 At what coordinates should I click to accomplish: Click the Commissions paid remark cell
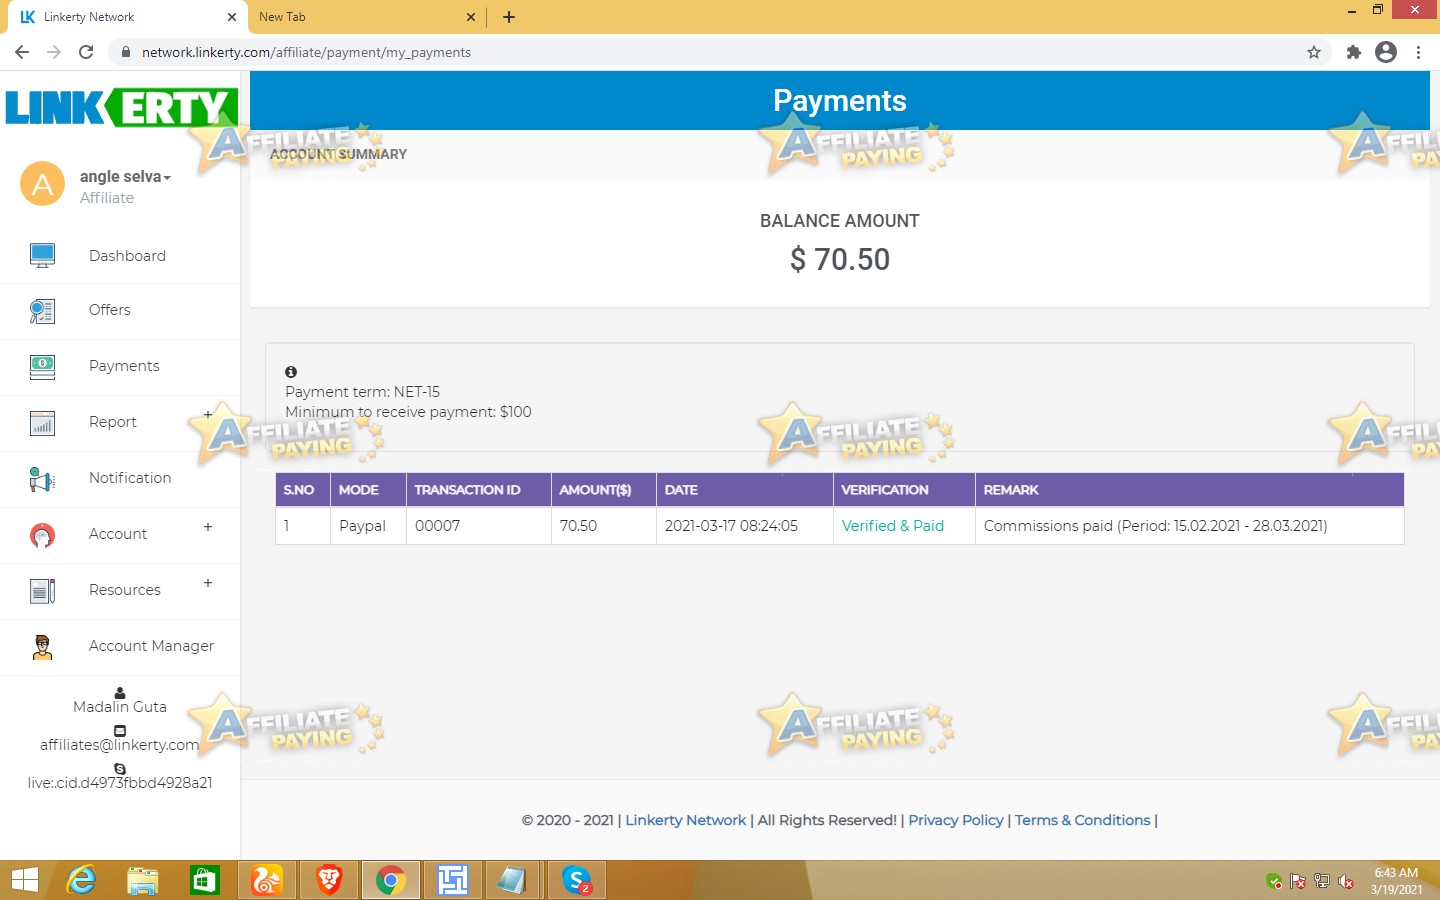pyautogui.click(x=1190, y=526)
